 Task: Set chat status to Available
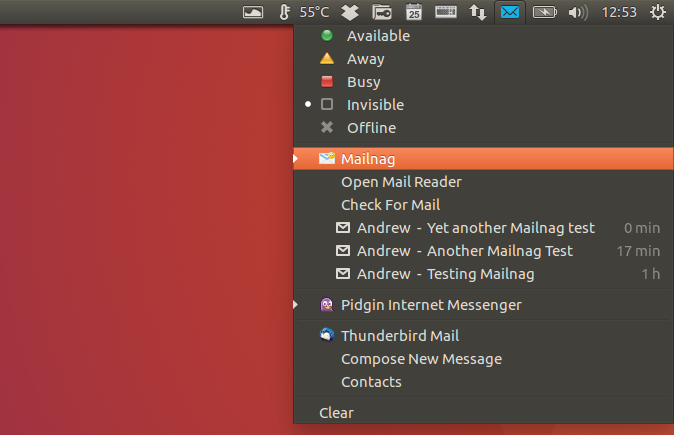tap(377, 36)
